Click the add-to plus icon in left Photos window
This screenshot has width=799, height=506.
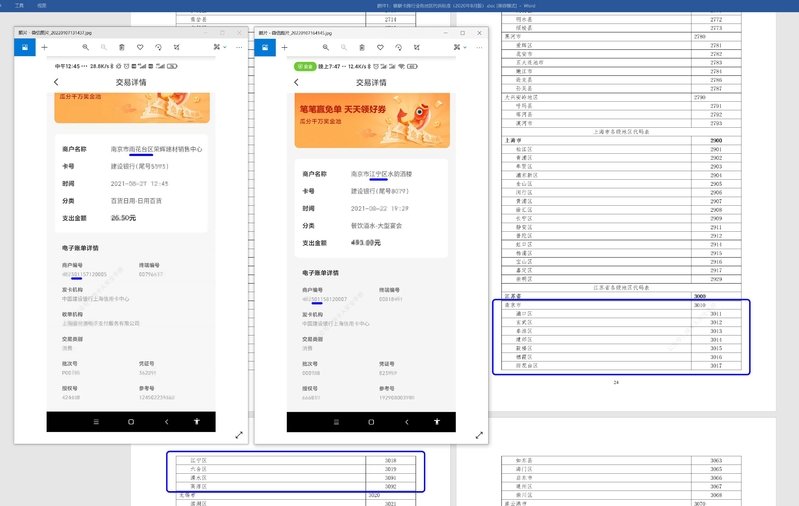click(44, 47)
